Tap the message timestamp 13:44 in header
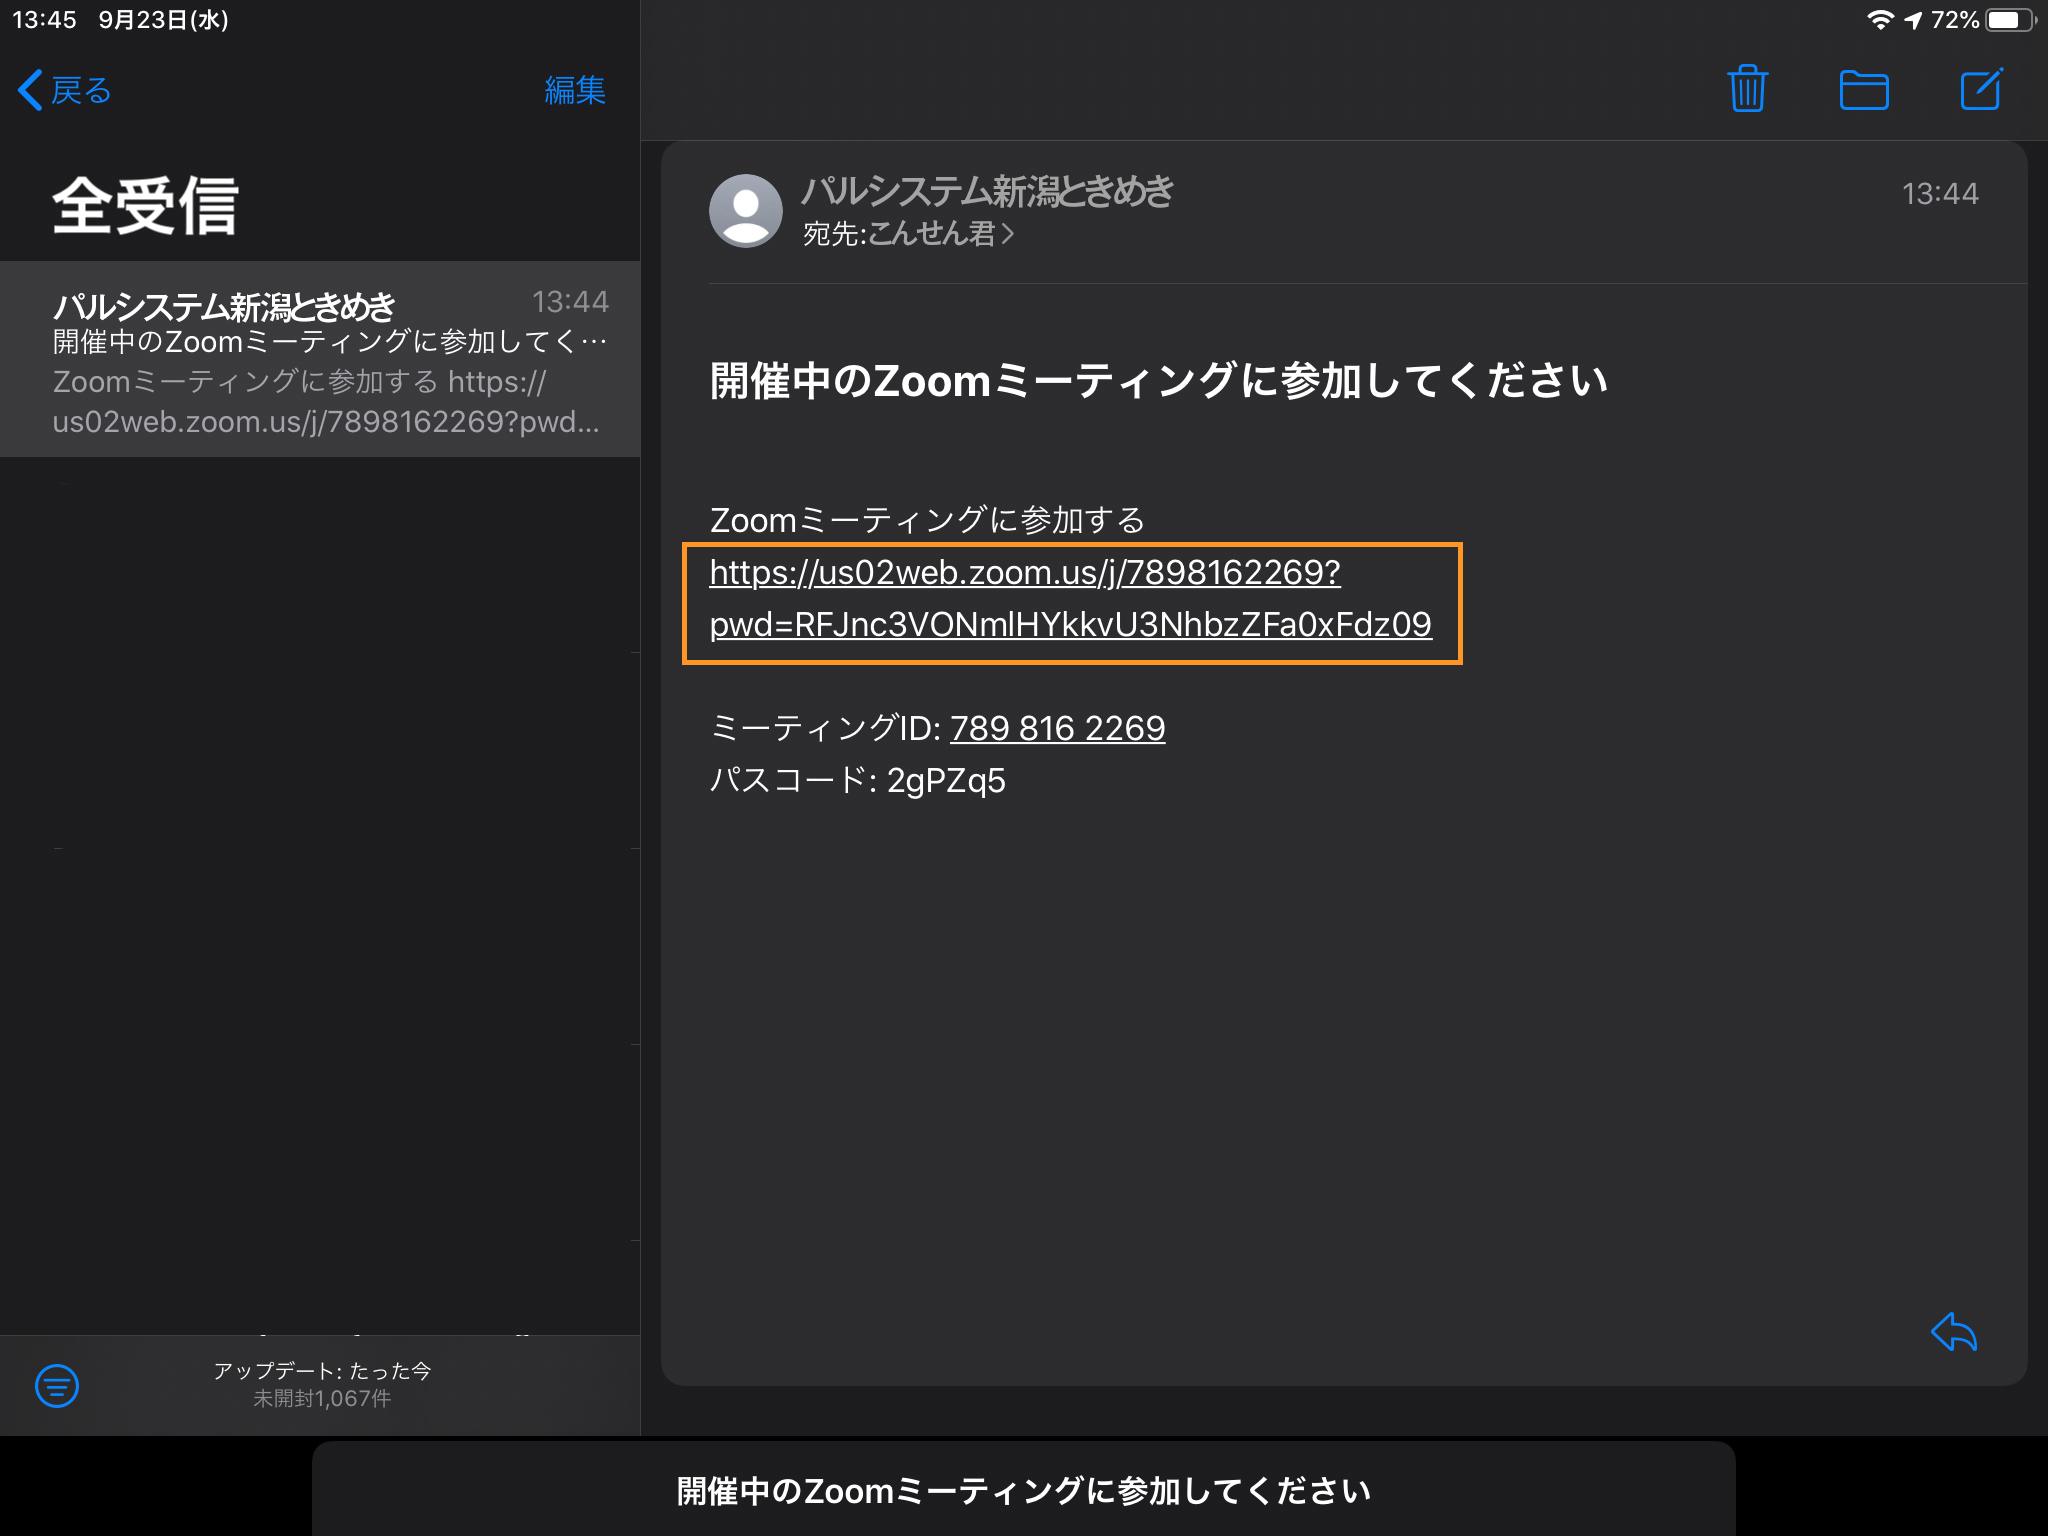The image size is (2048, 1536). coord(1940,194)
